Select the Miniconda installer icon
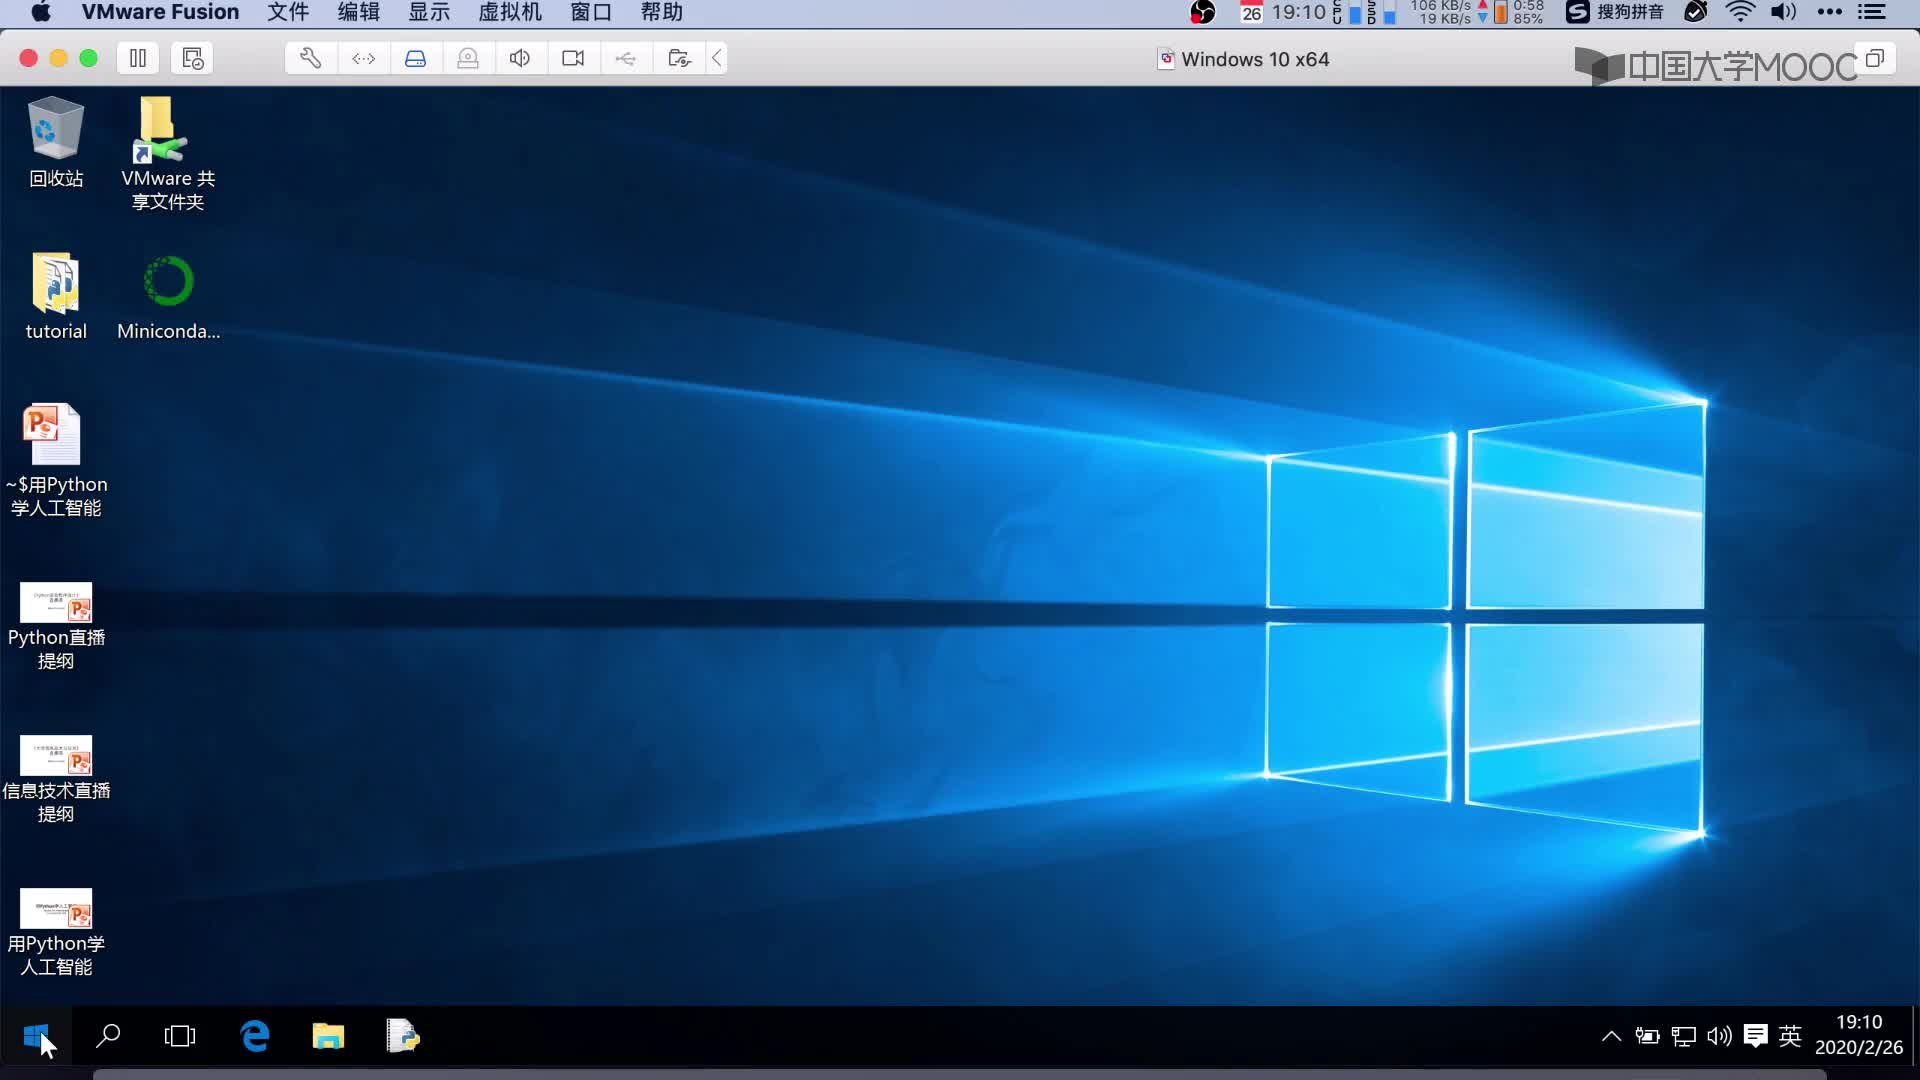This screenshot has height=1080, width=1920. coord(168,296)
